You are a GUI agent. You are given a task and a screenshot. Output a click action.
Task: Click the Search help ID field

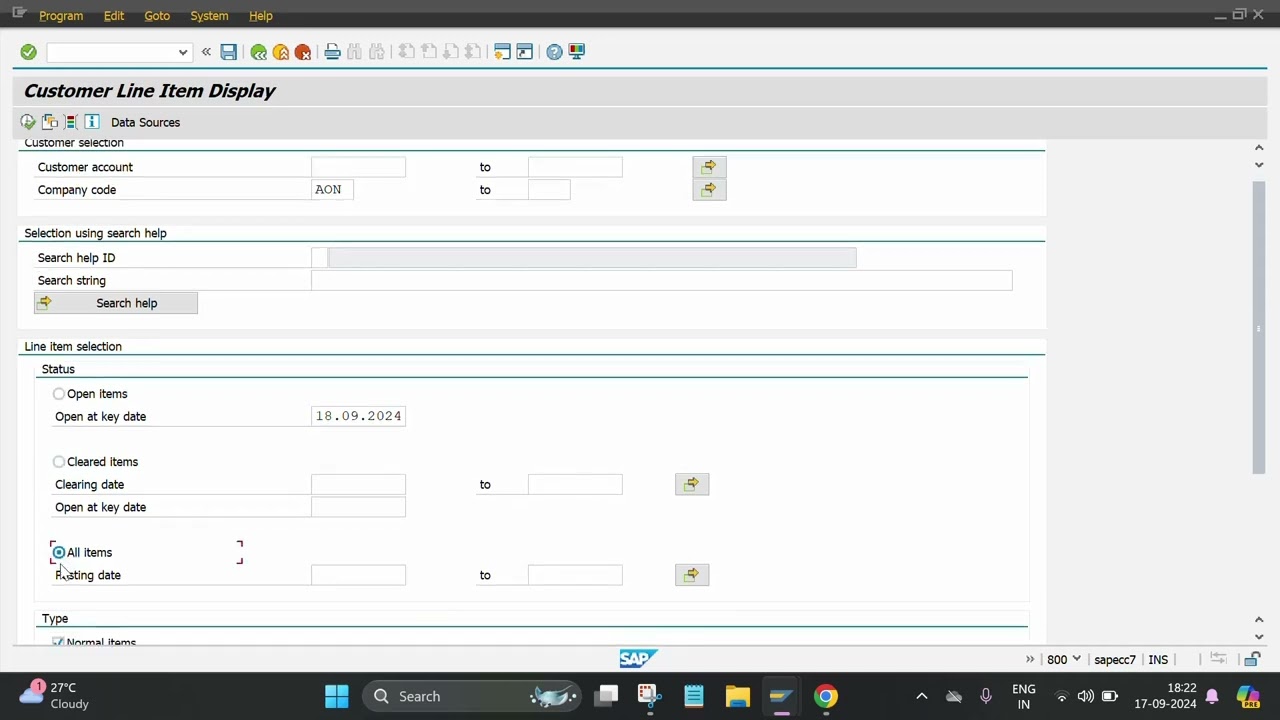pos(319,258)
